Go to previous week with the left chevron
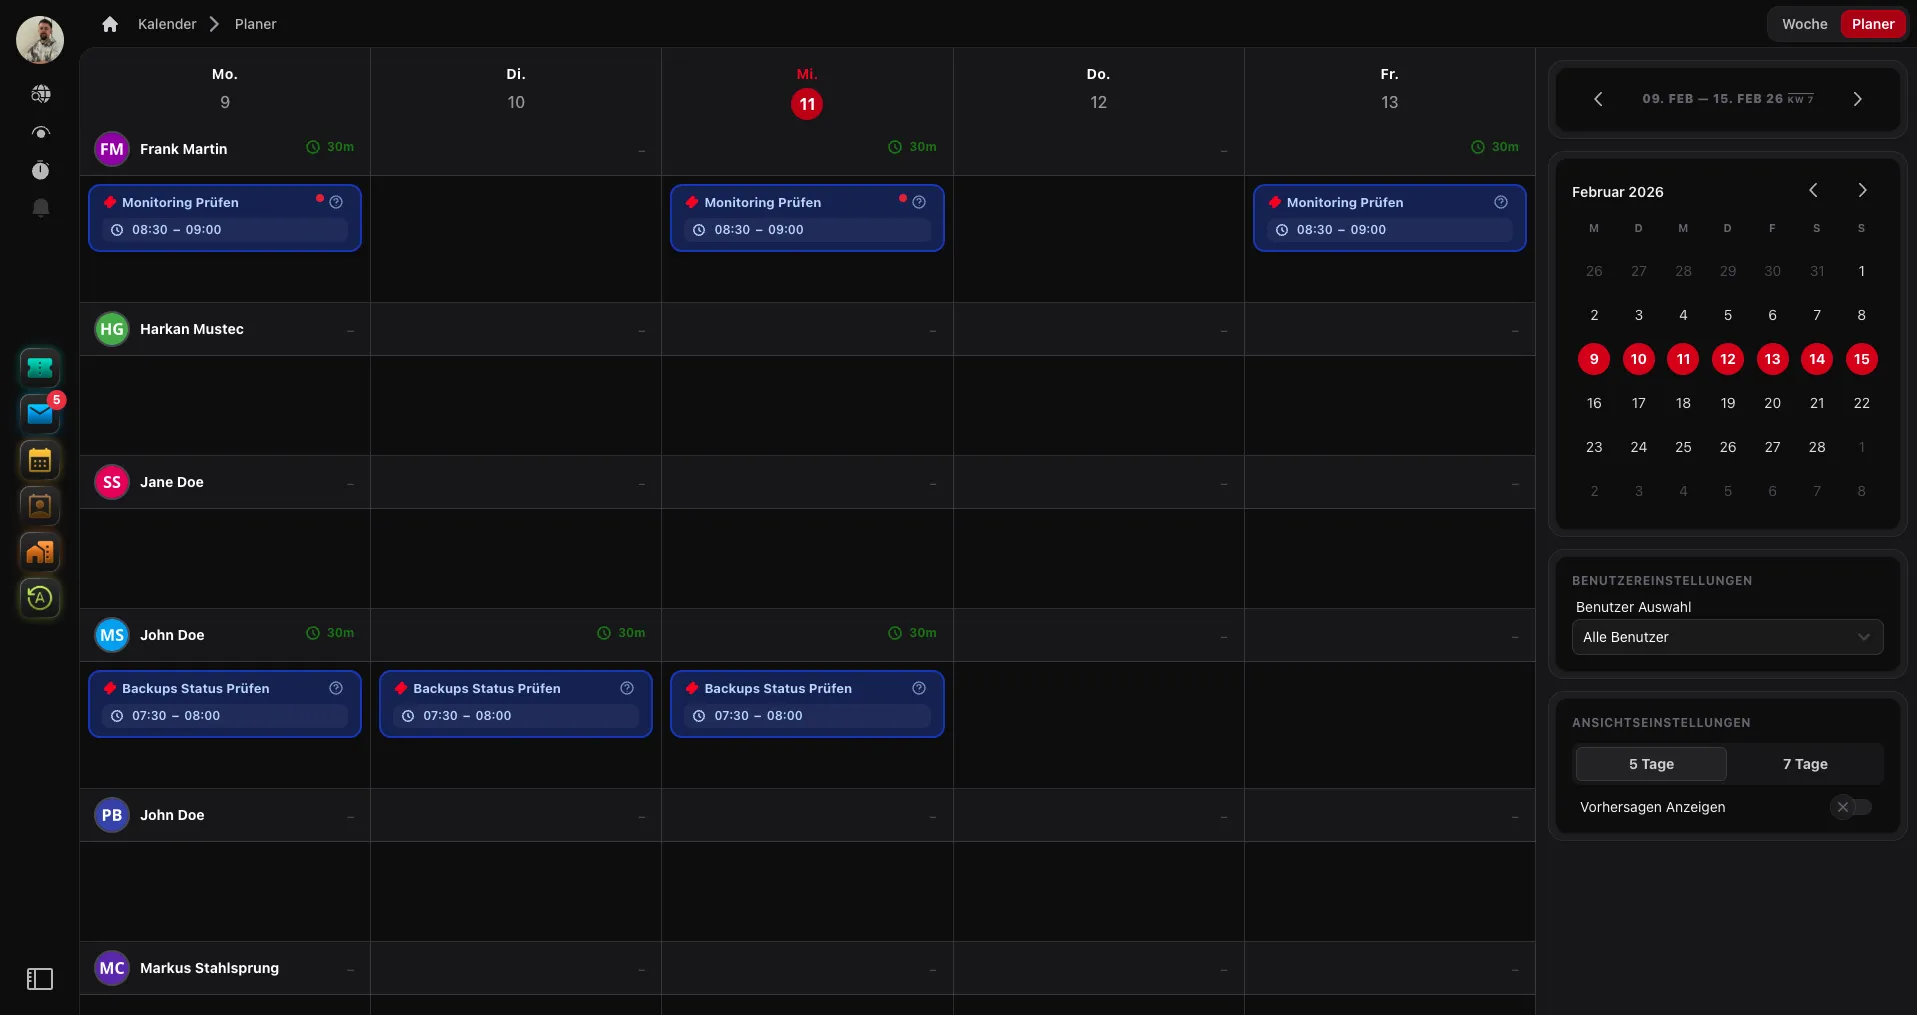1917x1015 pixels. [x=1598, y=98]
